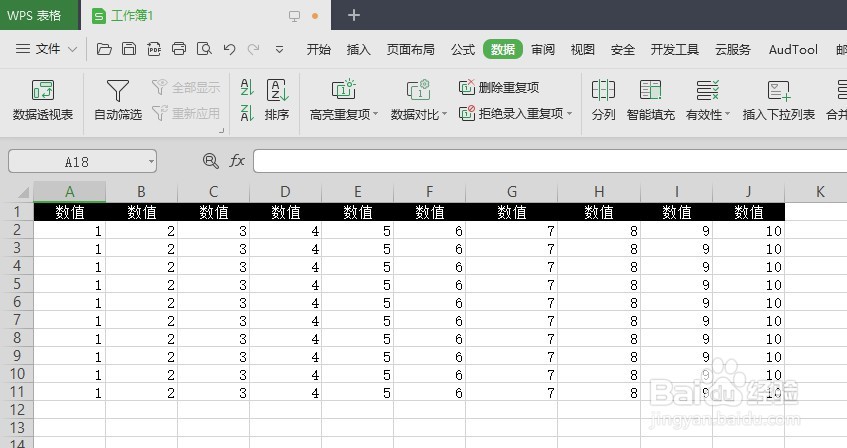The width and height of the screenshot is (847, 448).
Task: Click into the formula bar
Action: 550,161
